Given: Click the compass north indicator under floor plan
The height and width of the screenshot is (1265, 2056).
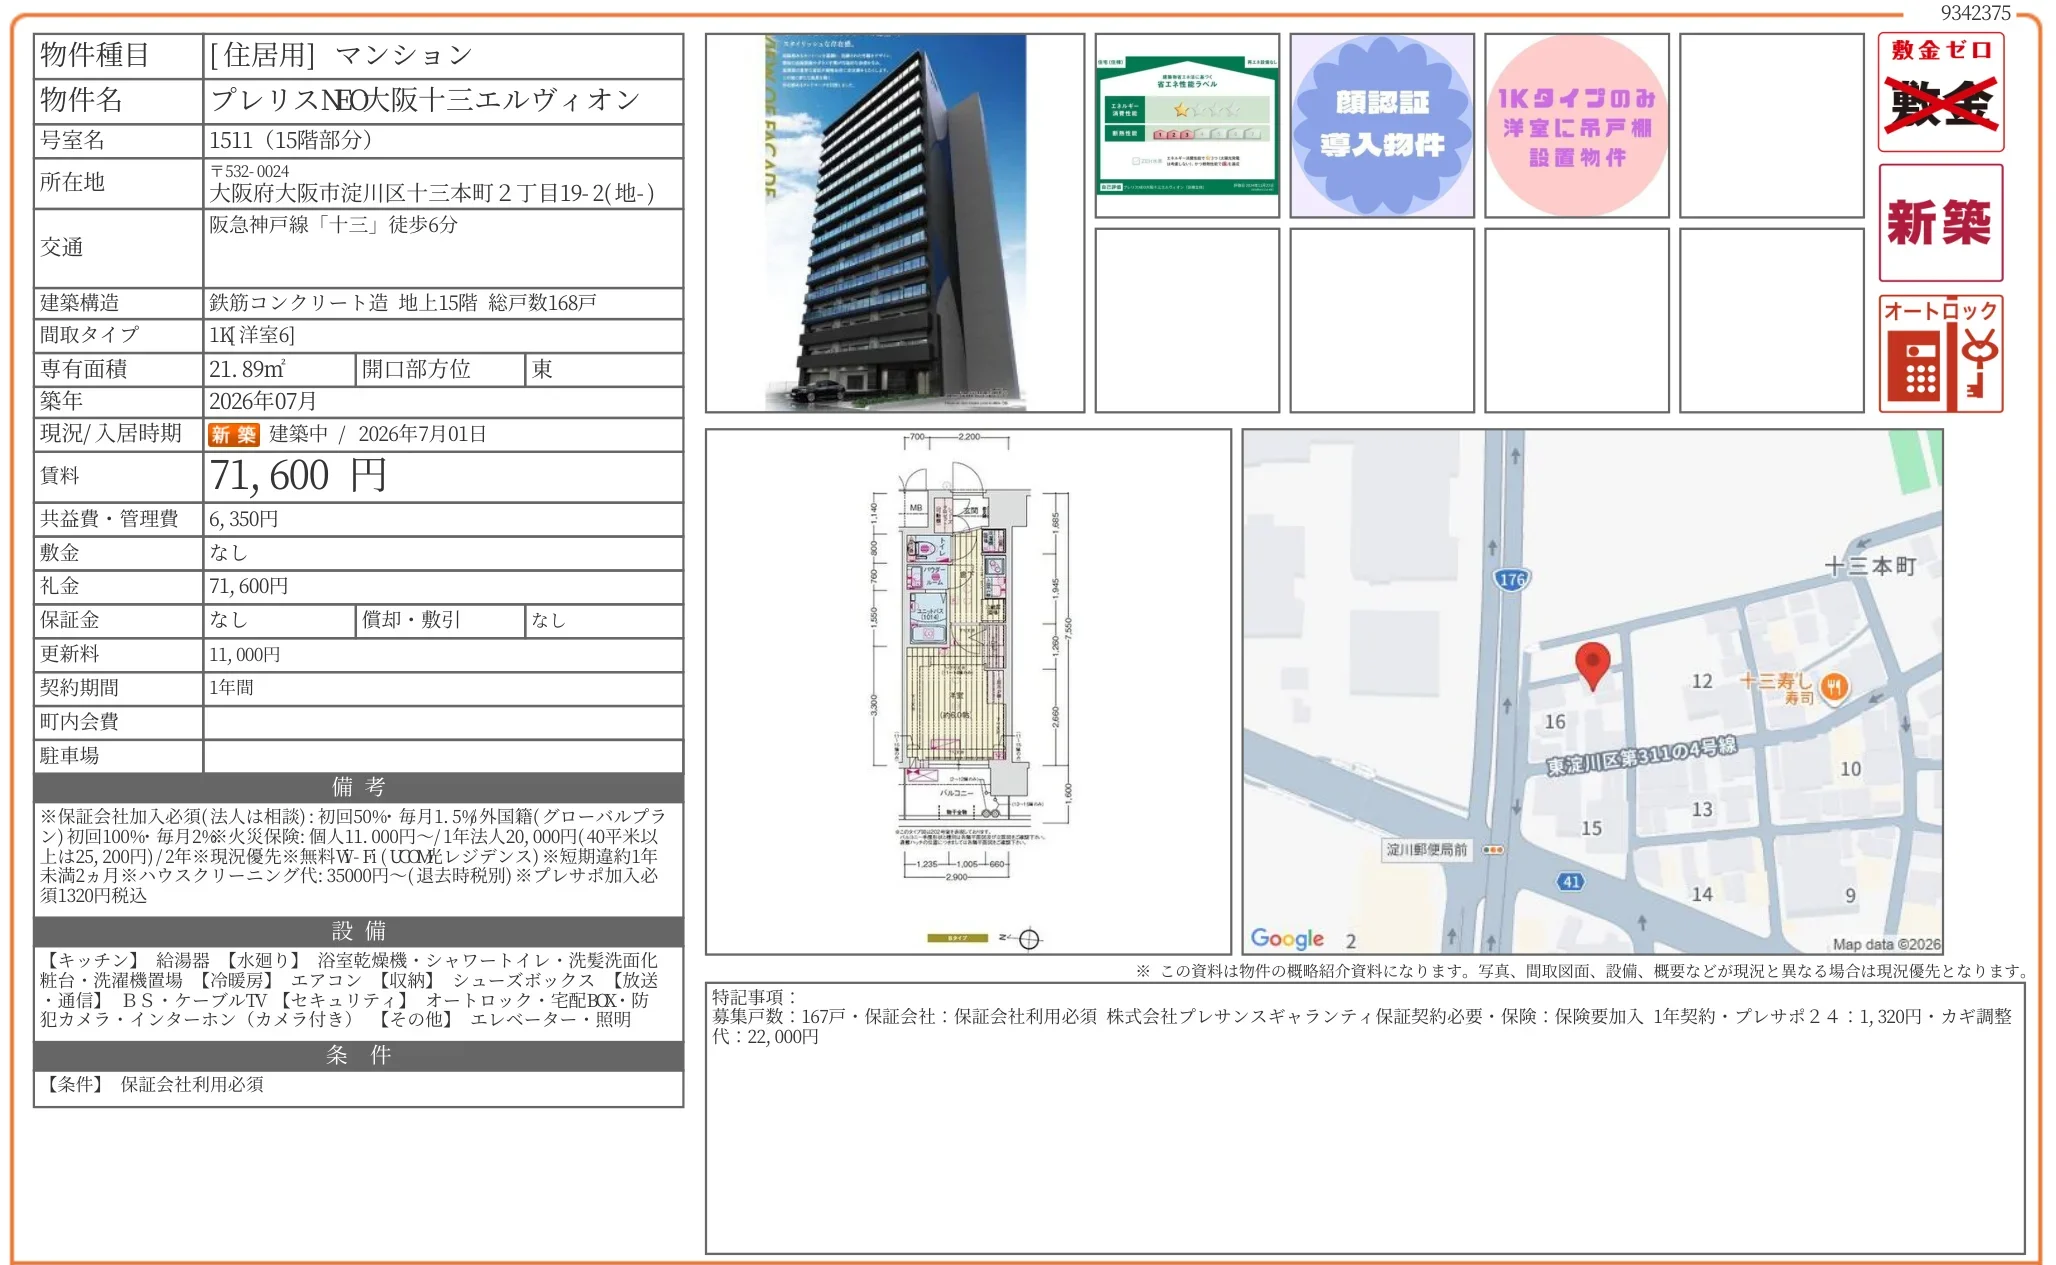Looking at the screenshot, I should (x=1028, y=939).
